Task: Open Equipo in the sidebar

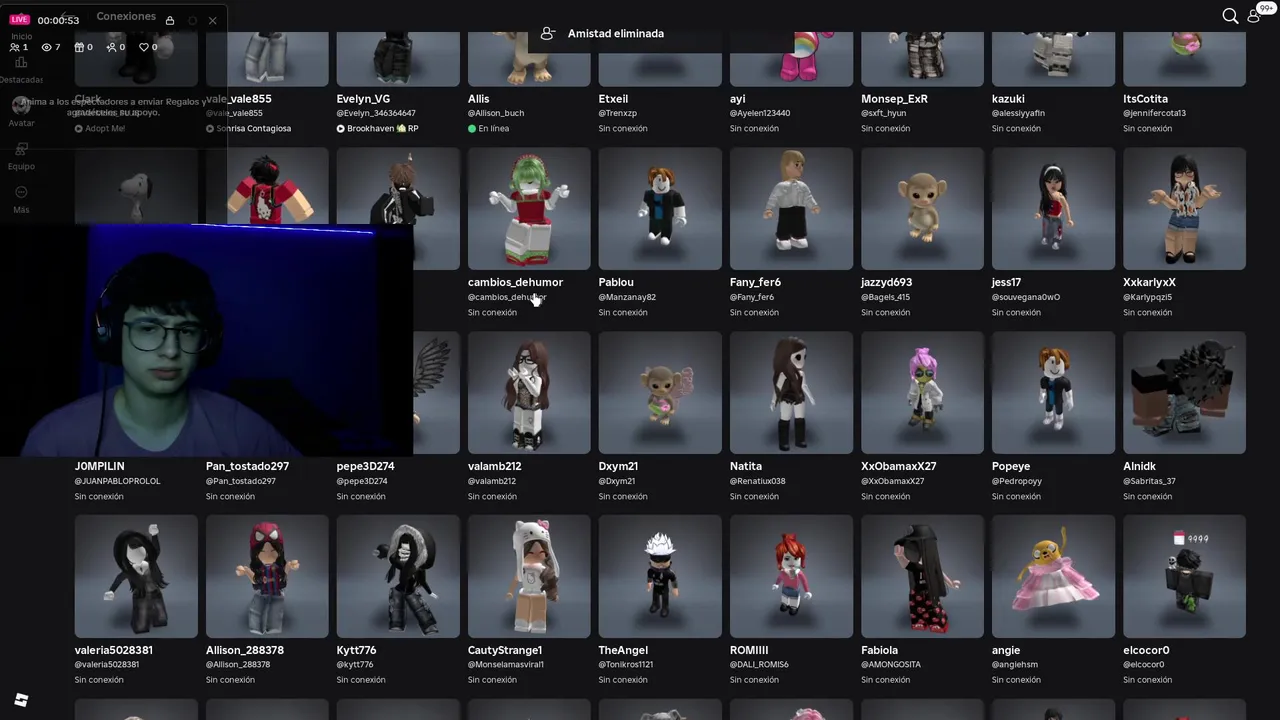Action: [21, 156]
